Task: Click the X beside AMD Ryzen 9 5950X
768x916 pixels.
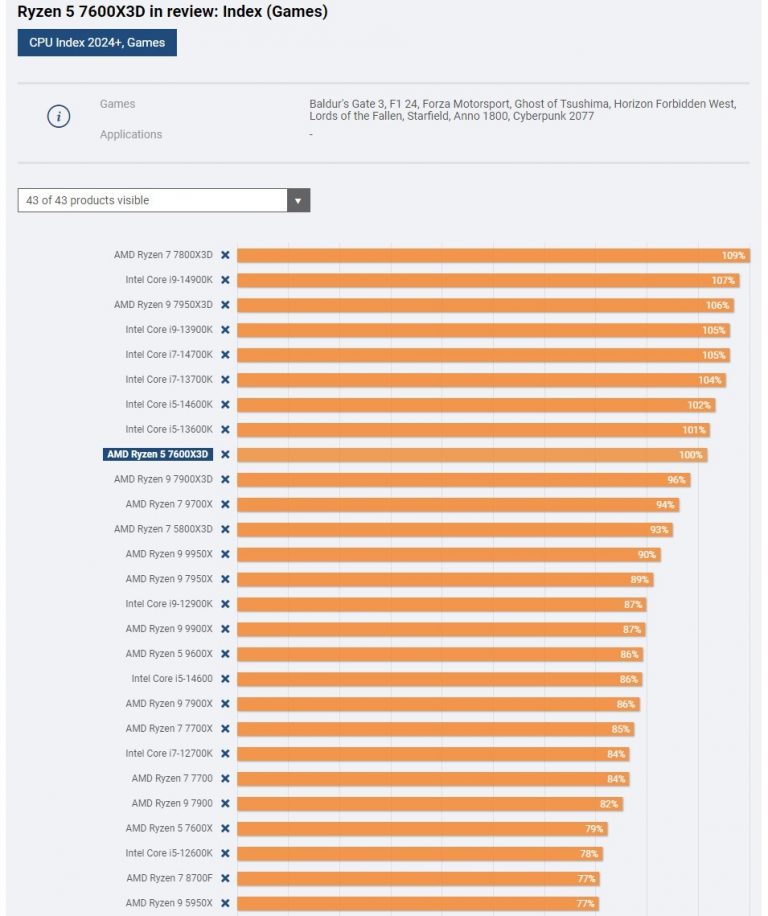Action: (225, 903)
